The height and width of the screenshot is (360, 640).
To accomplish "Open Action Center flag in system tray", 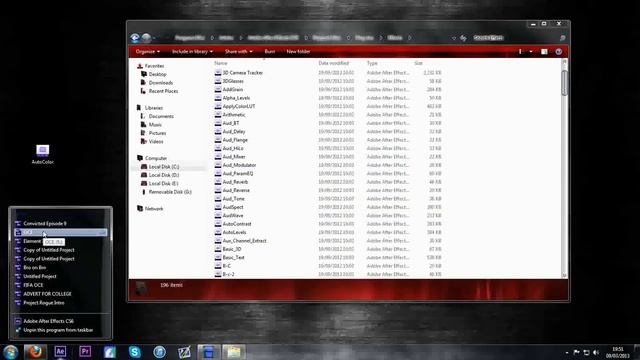I will tap(576, 352).
